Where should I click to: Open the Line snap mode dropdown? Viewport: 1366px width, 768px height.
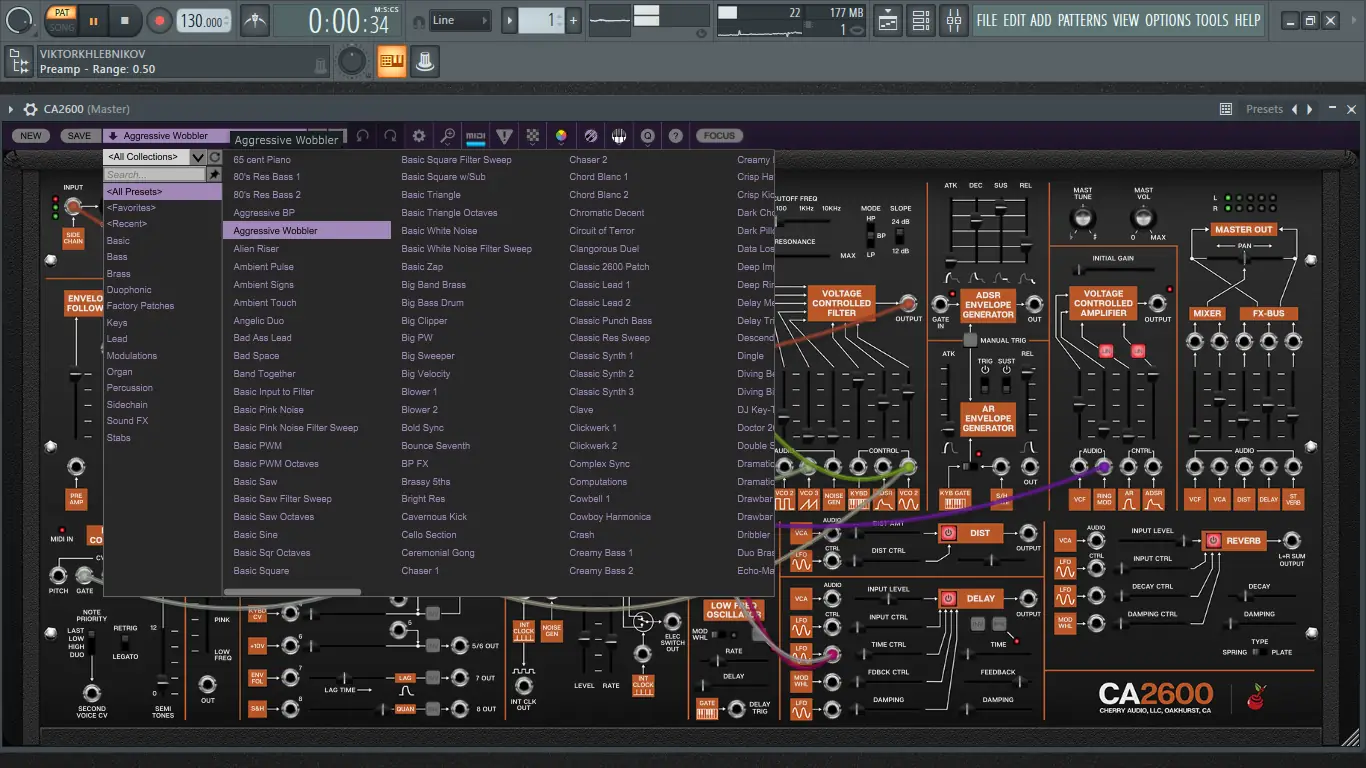(x=461, y=20)
